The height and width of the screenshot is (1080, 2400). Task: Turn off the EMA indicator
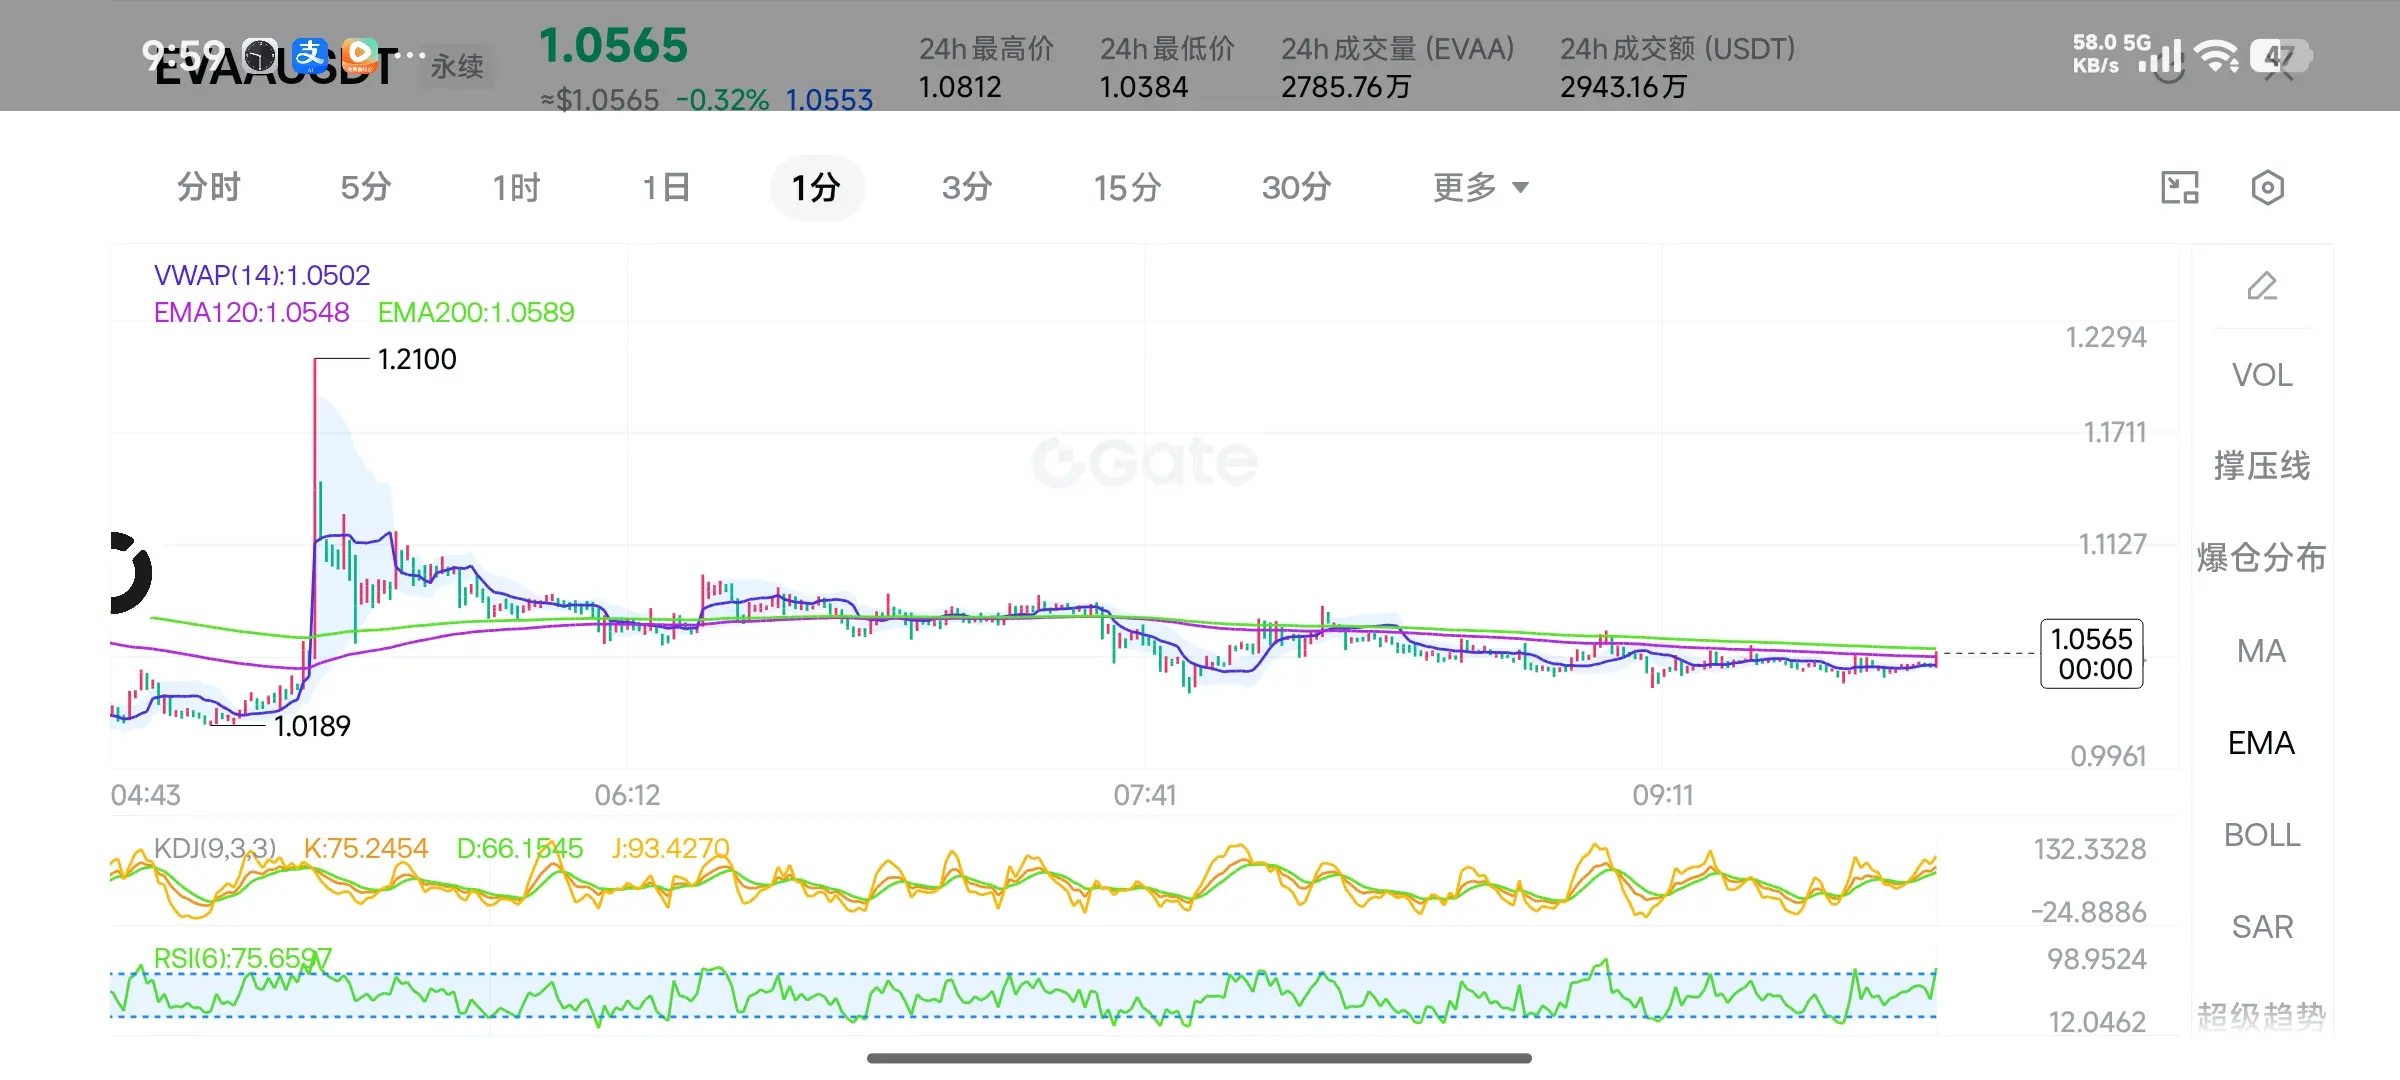(2262, 743)
